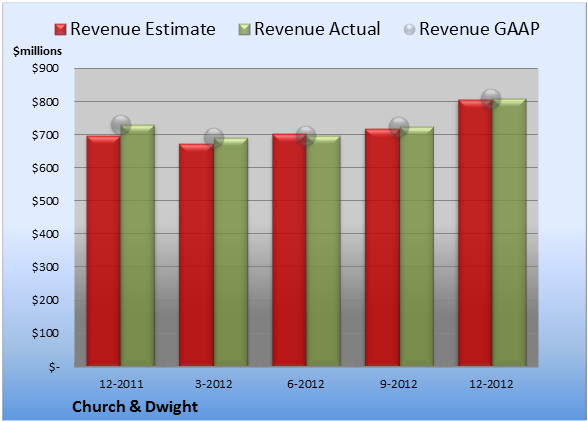588x422 pixels.
Task: Select the Revenue GAAP legend label
Action: [479, 29]
